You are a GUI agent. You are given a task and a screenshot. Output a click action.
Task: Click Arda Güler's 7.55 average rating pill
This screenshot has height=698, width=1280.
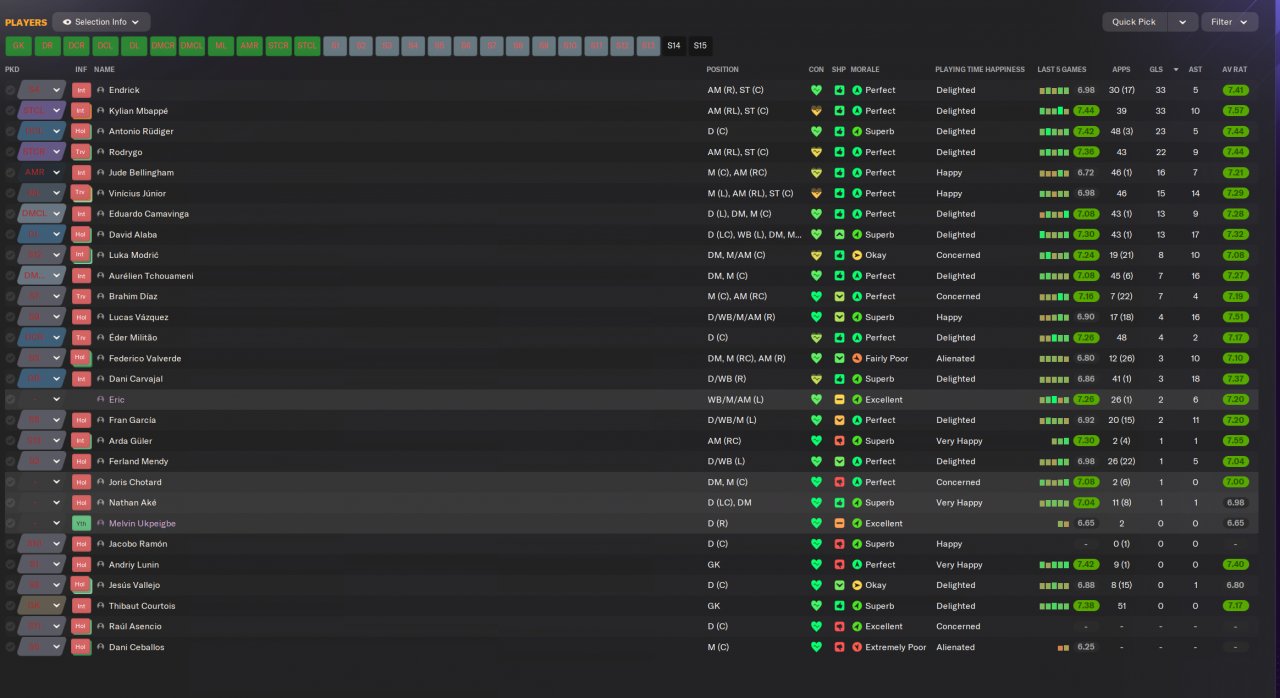point(1235,441)
